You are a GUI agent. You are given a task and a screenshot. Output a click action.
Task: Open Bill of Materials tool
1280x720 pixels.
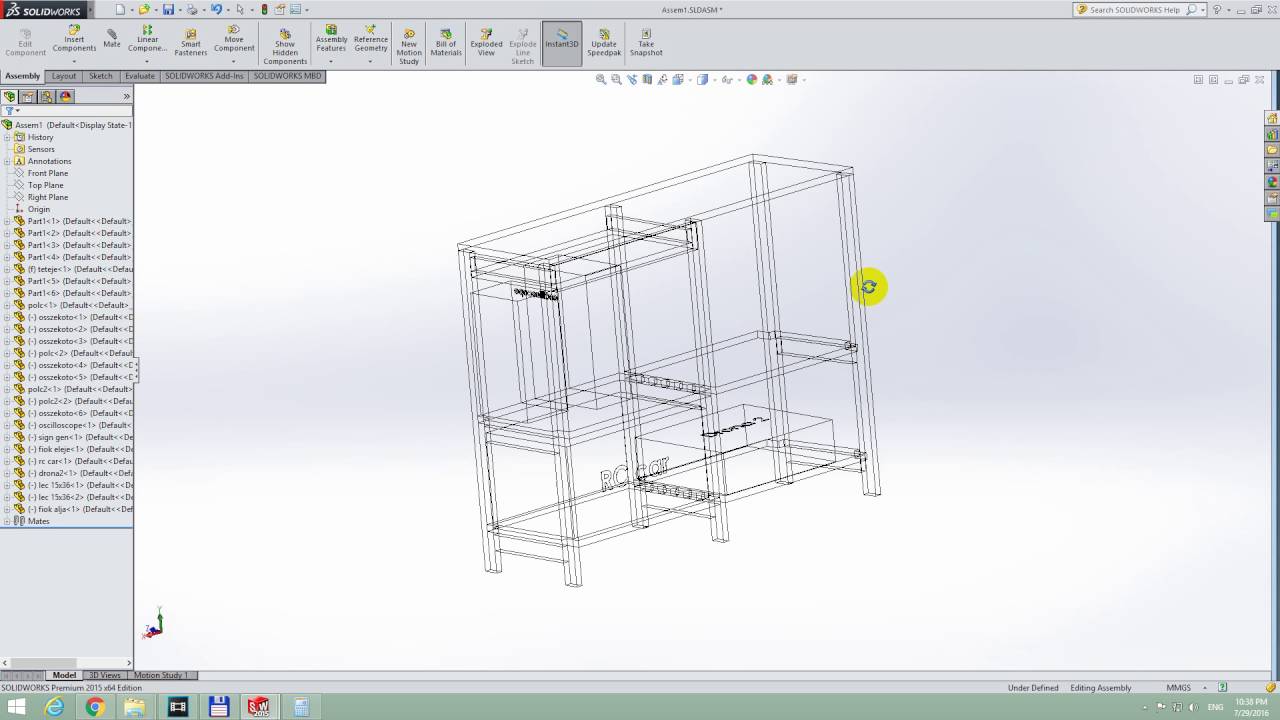tap(446, 42)
